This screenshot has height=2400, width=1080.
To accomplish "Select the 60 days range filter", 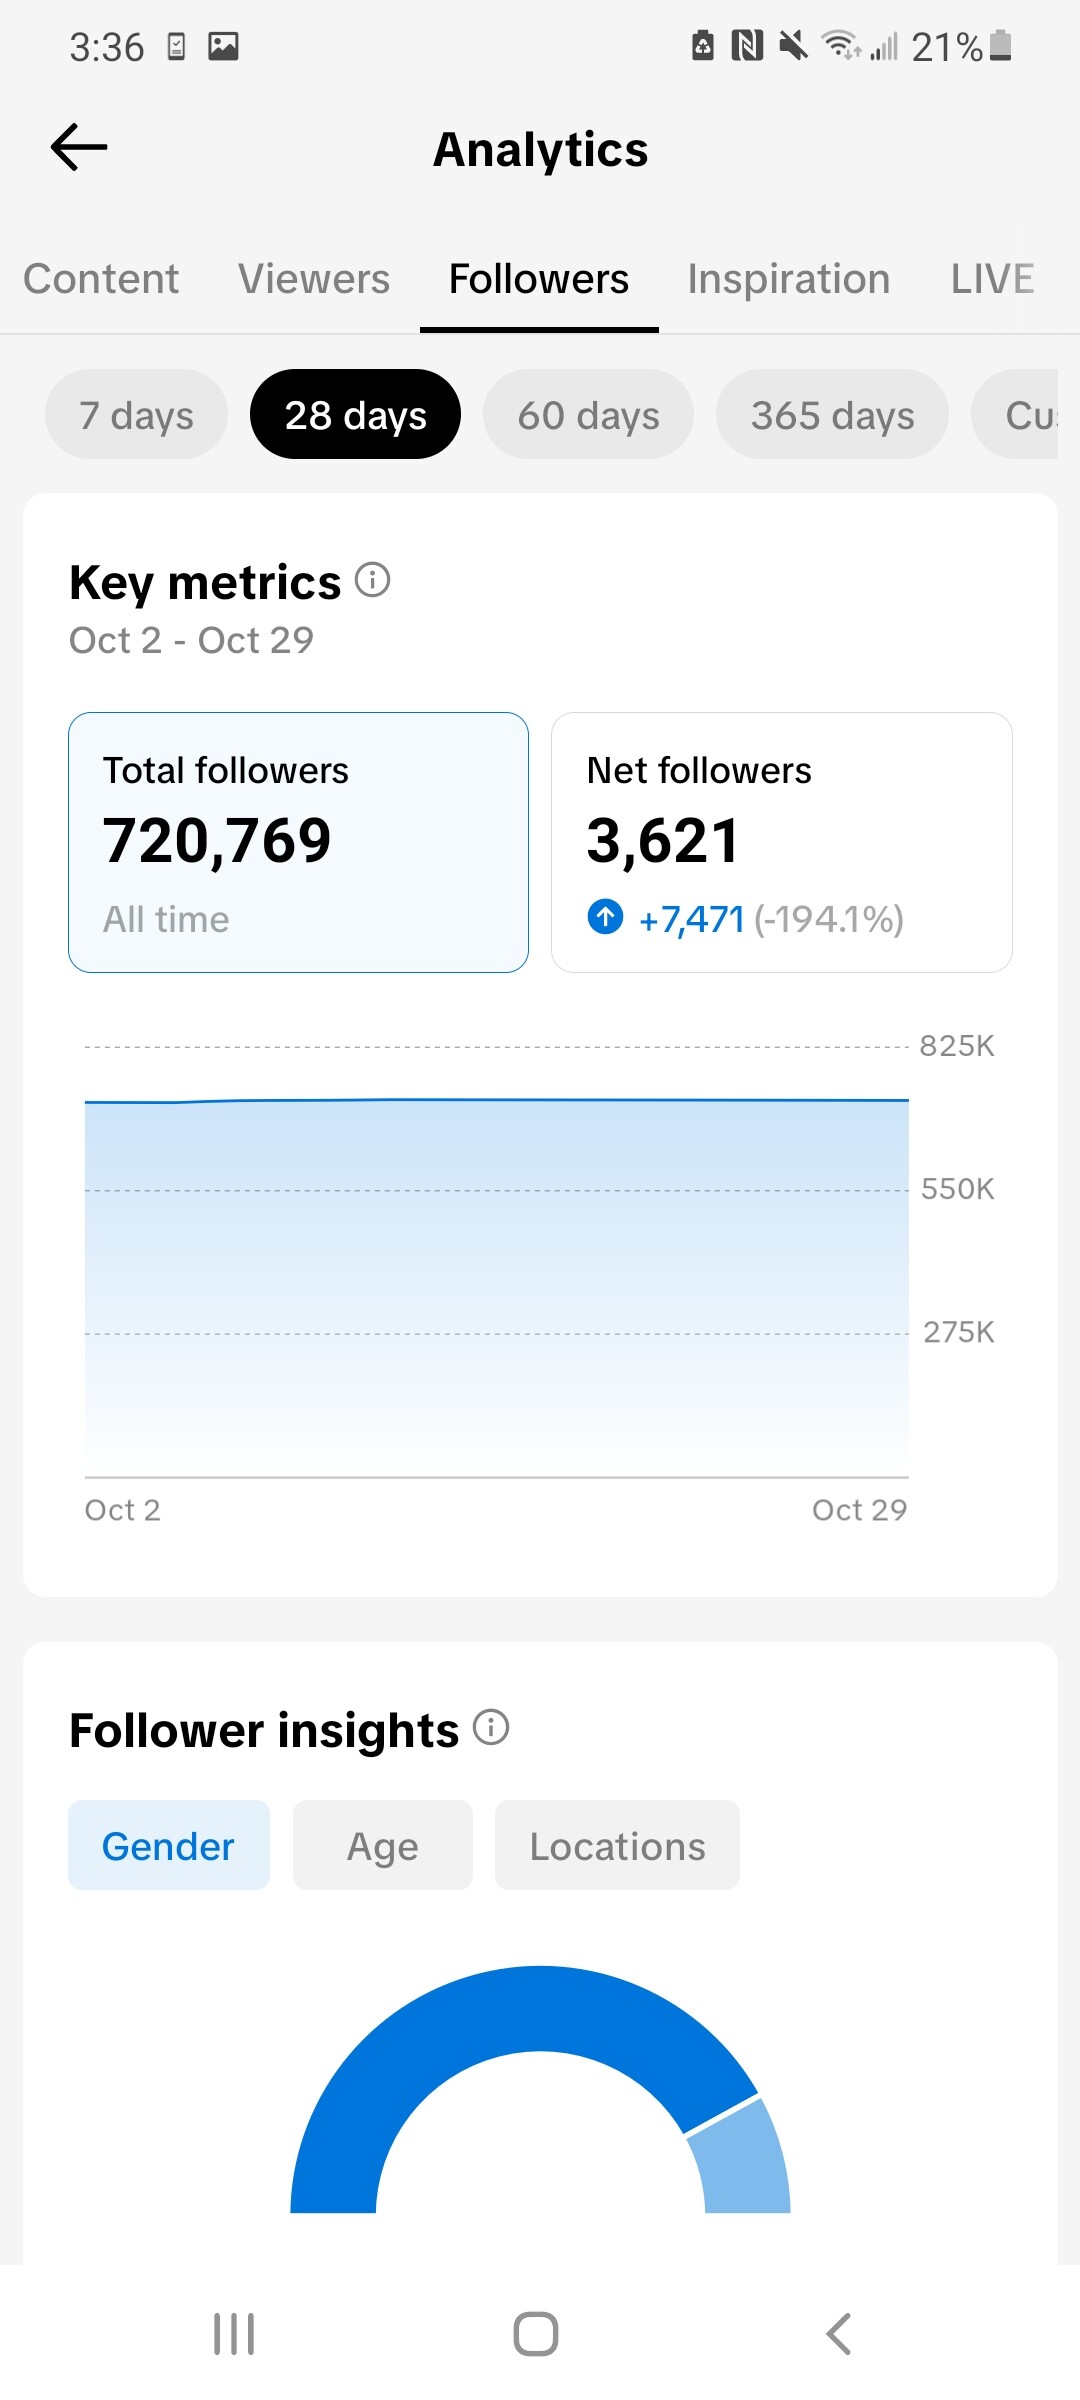I will click(588, 415).
